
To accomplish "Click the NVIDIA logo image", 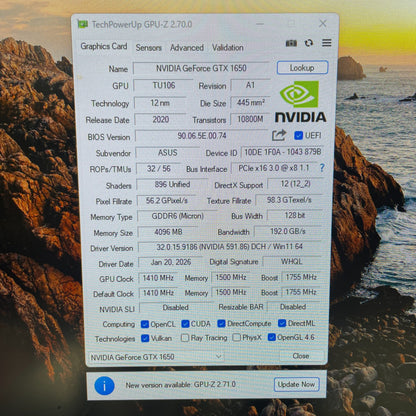I will pos(300,102).
